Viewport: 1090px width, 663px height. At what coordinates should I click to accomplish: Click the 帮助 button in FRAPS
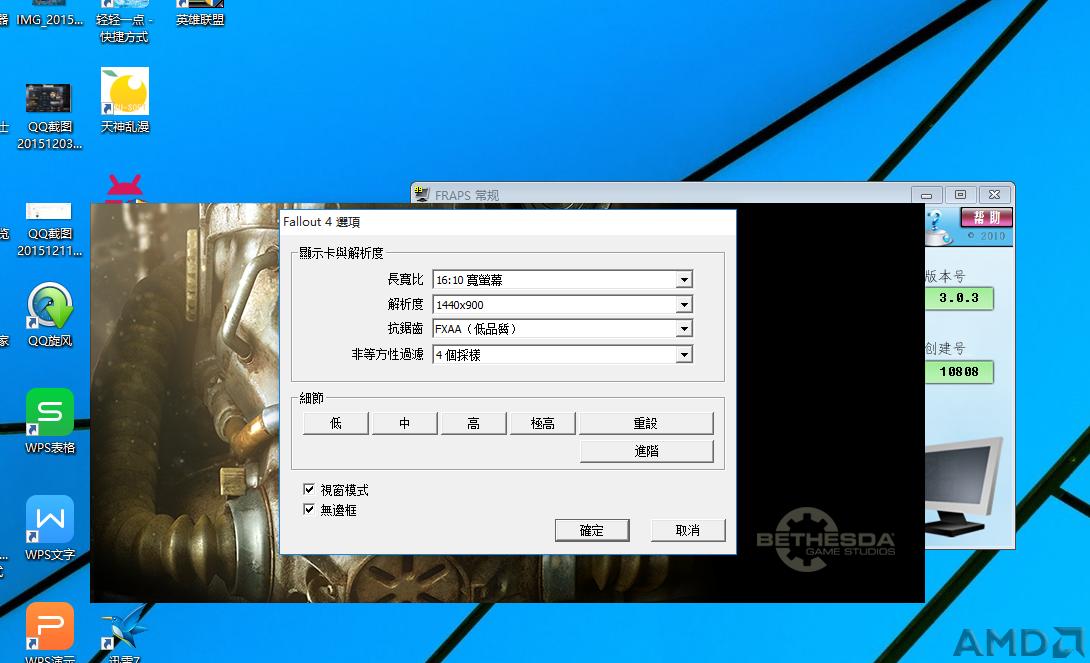pos(986,218)
